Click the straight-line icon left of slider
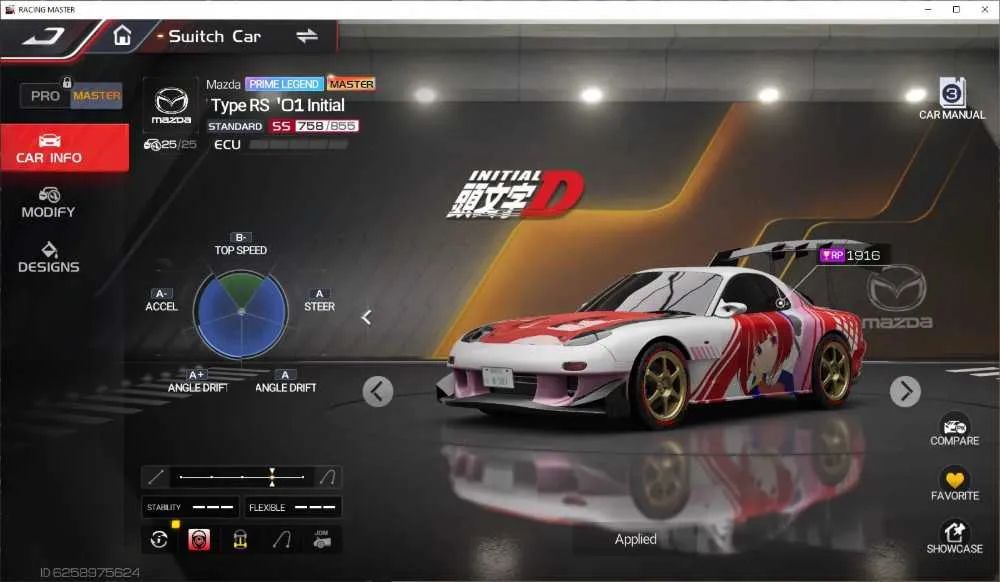 coord(156,476)
